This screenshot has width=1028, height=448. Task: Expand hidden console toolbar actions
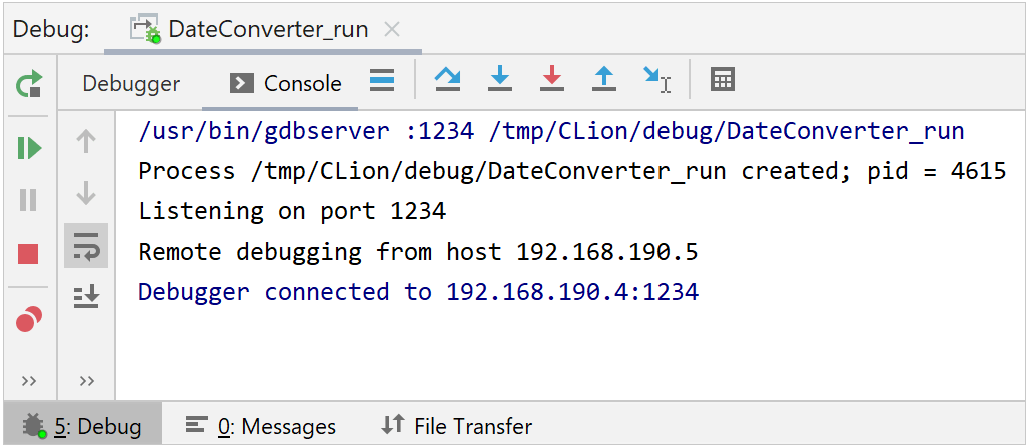click(86, 381)
